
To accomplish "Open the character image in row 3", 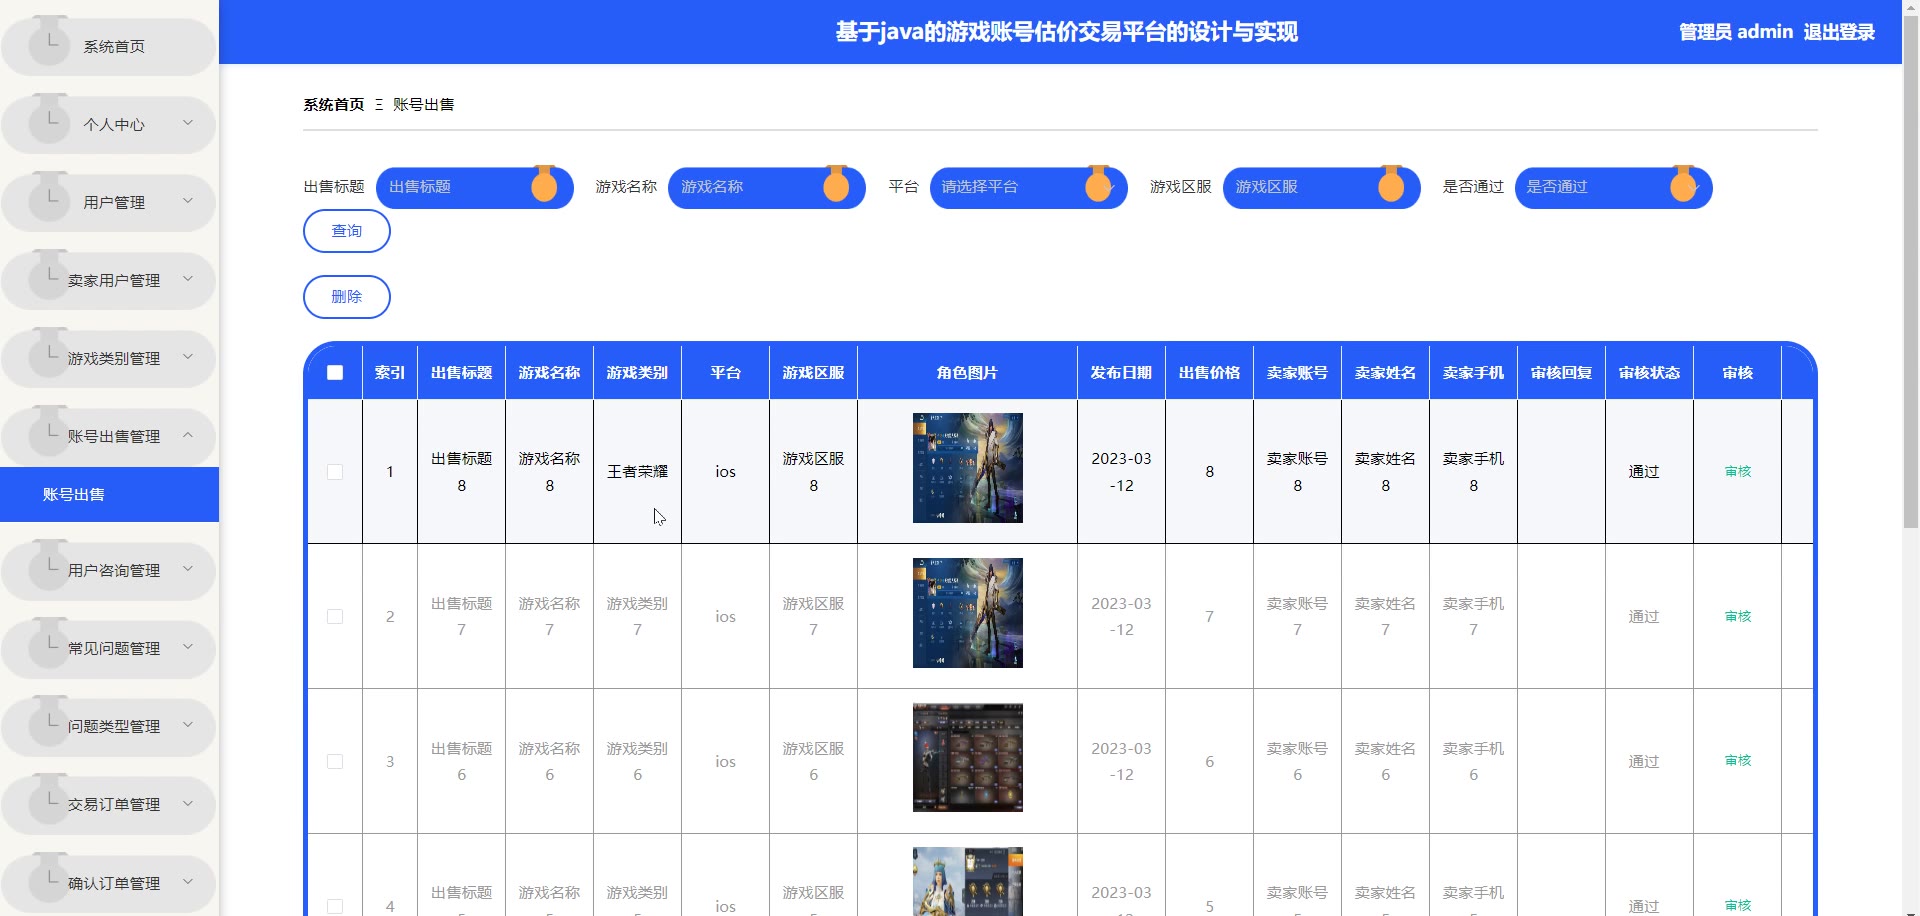I will [968, 758].
